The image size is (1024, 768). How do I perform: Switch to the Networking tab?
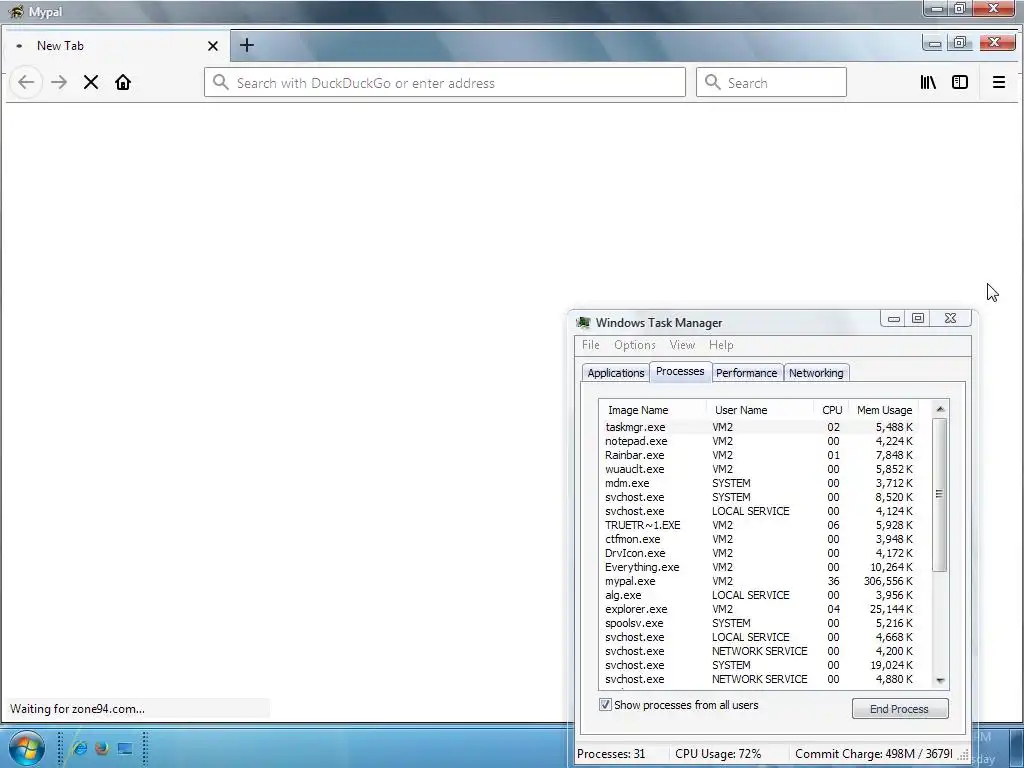point(816,373)
